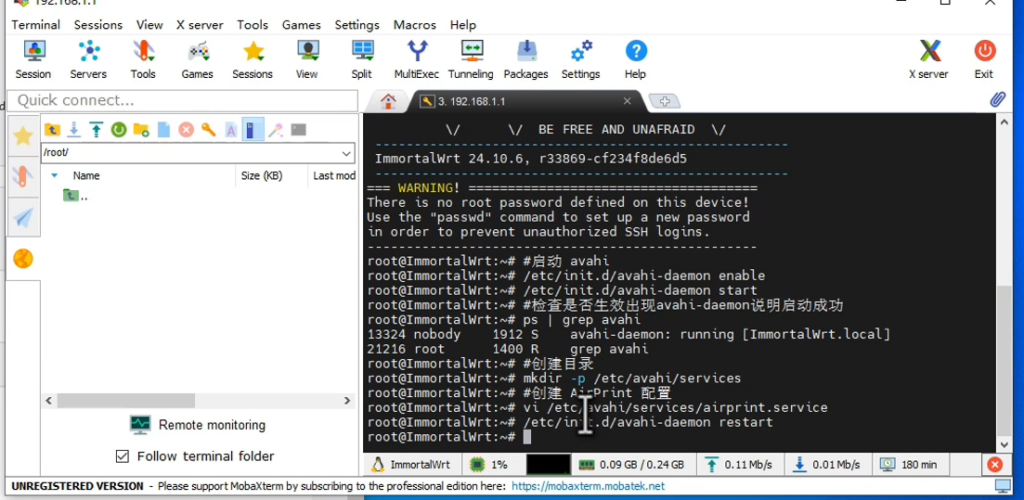This screenshot has width=1024, height=500.
Task: Select the parent '..' folder entry
Action: pyautogui.click(x=75, y=195)
